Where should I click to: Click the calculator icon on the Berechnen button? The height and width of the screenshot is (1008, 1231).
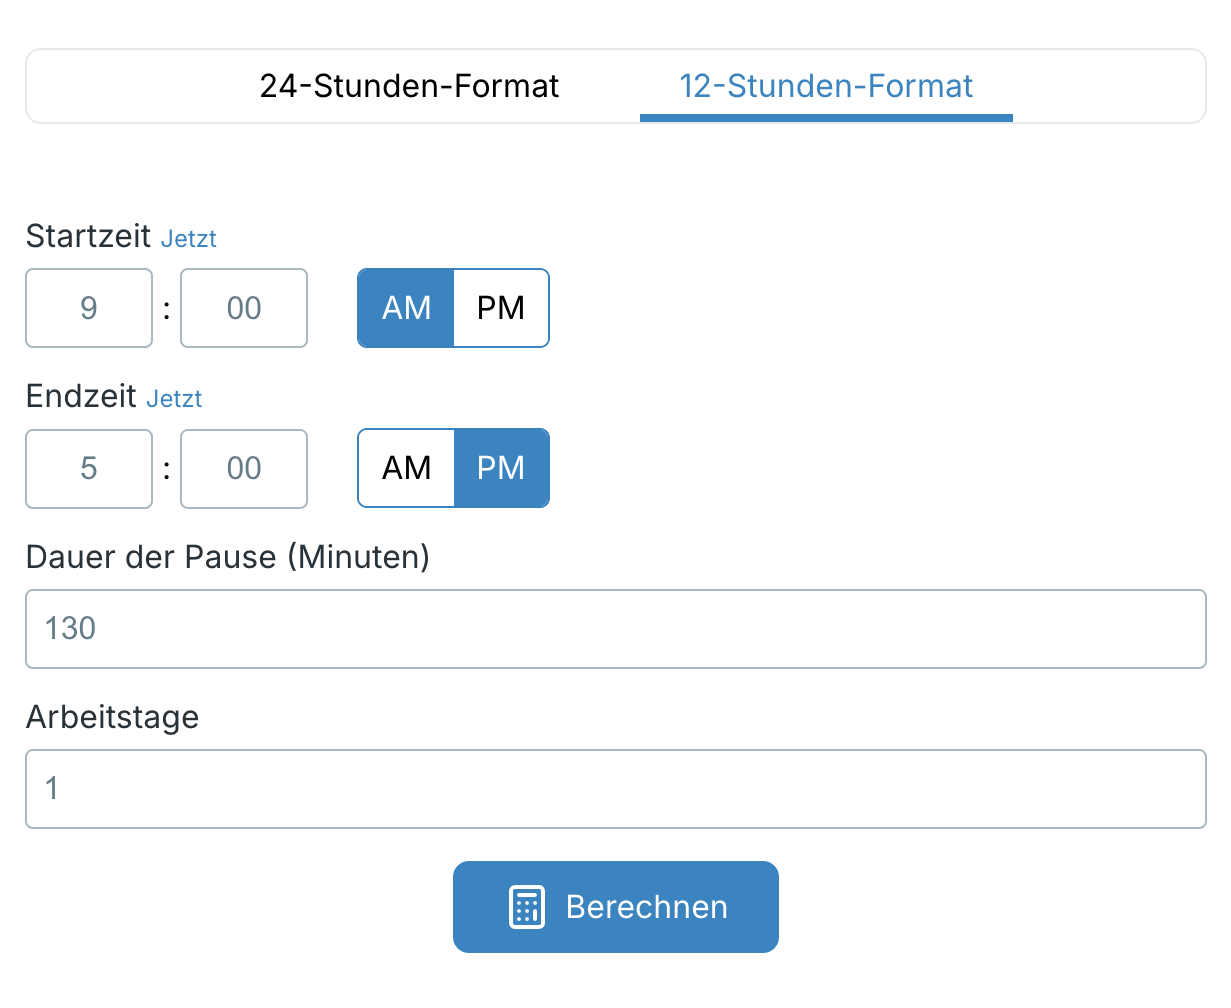point(528,906)
